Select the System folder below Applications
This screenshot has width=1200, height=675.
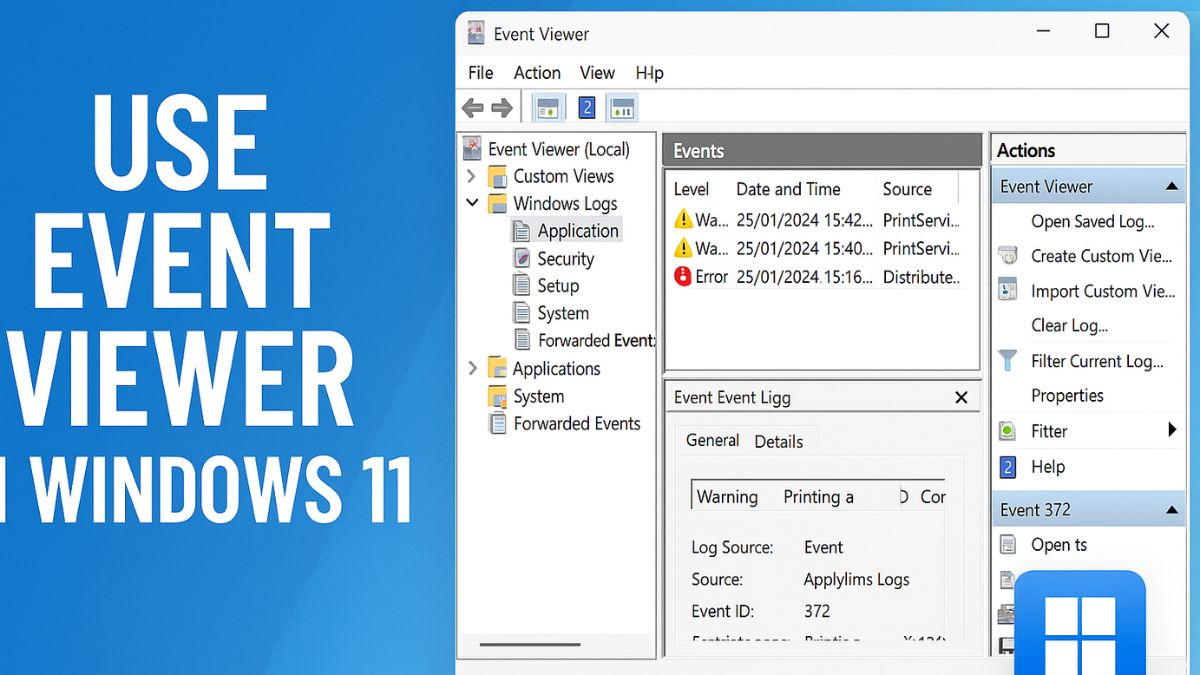(x=538, y=396)
